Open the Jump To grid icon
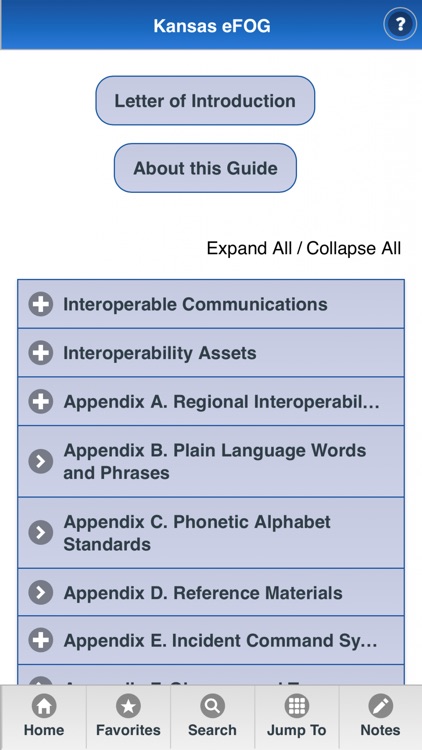The image size is (422, 750). [x=297, y=706]
